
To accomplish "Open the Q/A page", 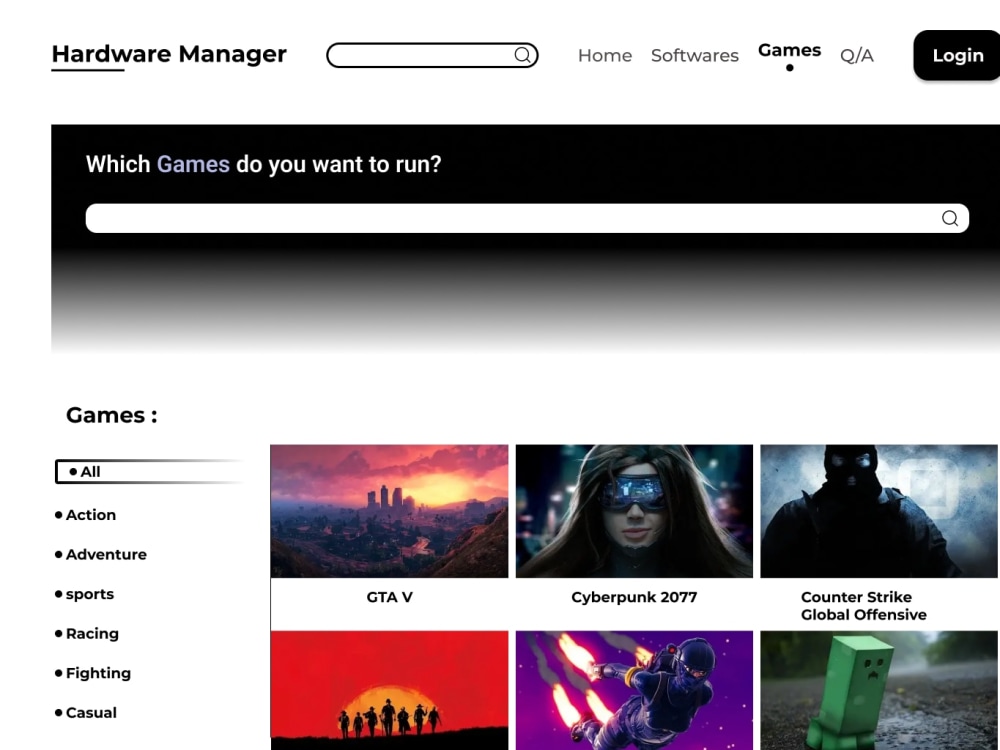I will tap(857, 55).
